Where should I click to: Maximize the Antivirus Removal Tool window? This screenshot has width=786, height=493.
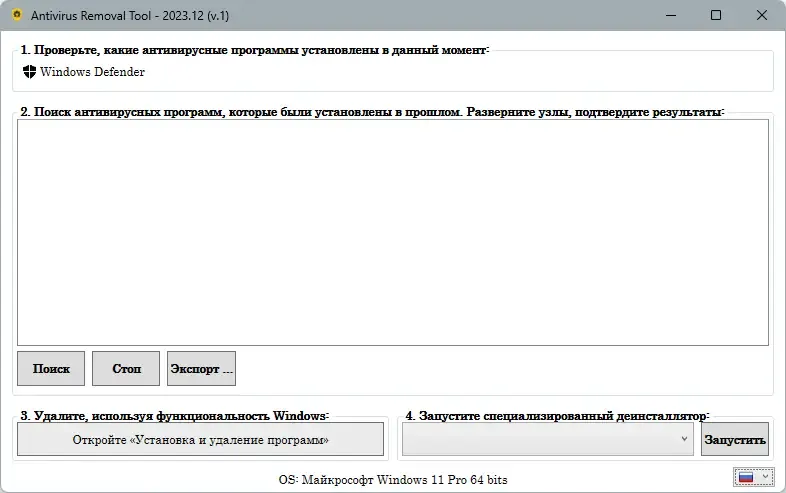point(716,15)
